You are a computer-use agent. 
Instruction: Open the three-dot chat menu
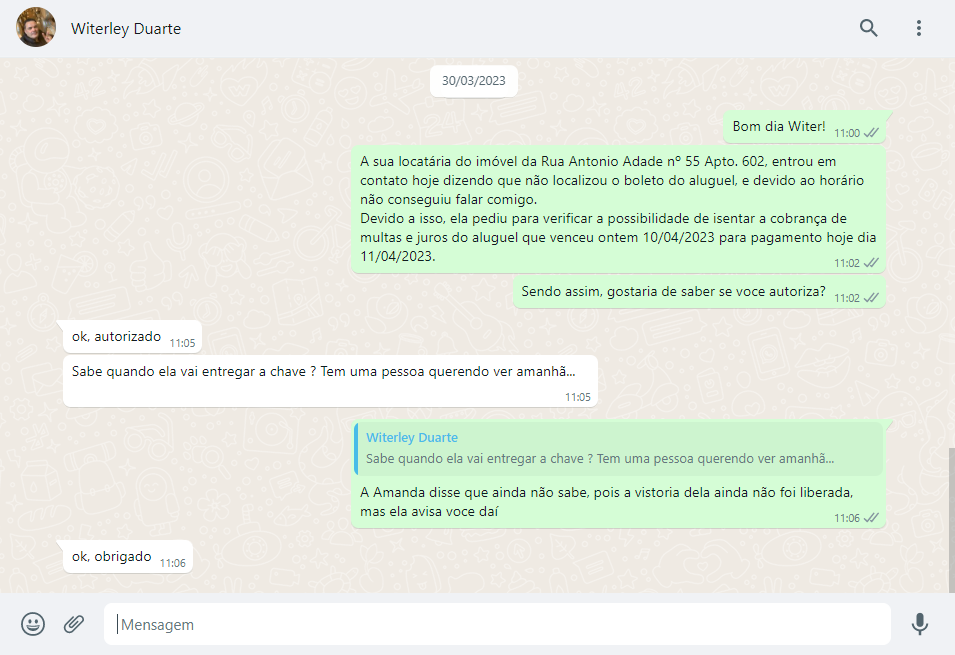click(919, 28)
